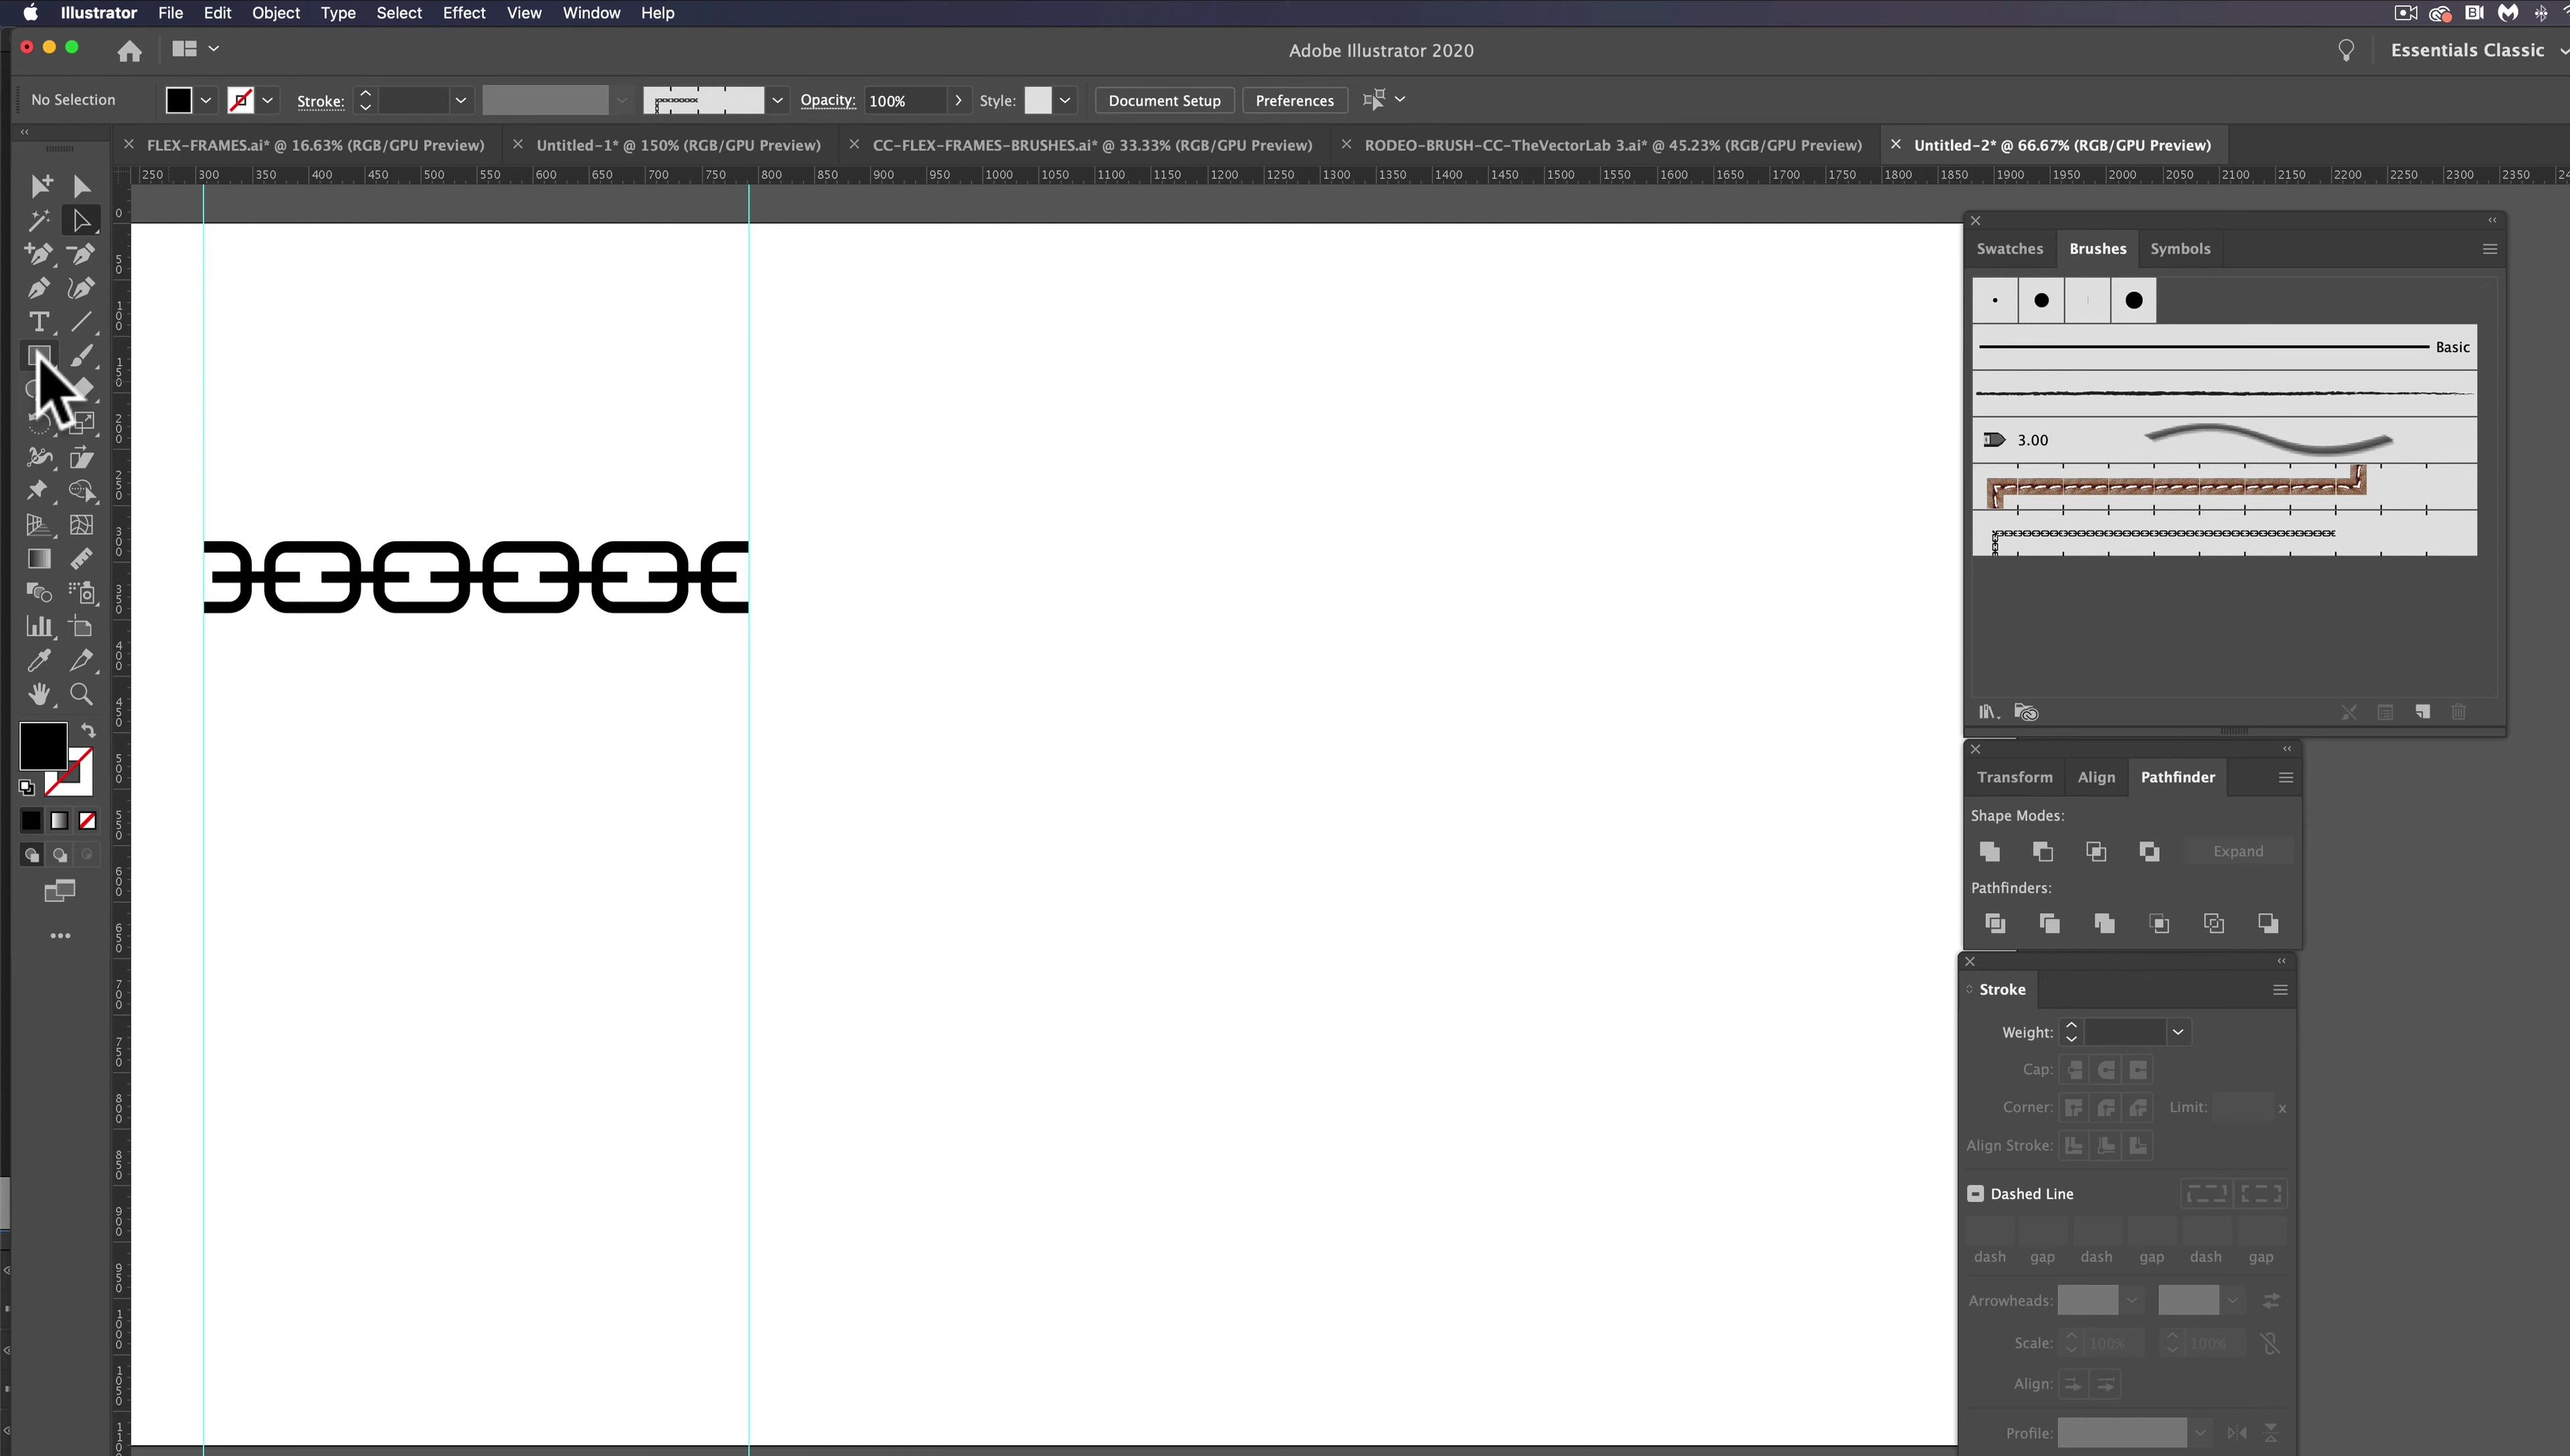The image size is (2570, 1456).
Task: Open Brushes panel options menu
Action: 2490,249
